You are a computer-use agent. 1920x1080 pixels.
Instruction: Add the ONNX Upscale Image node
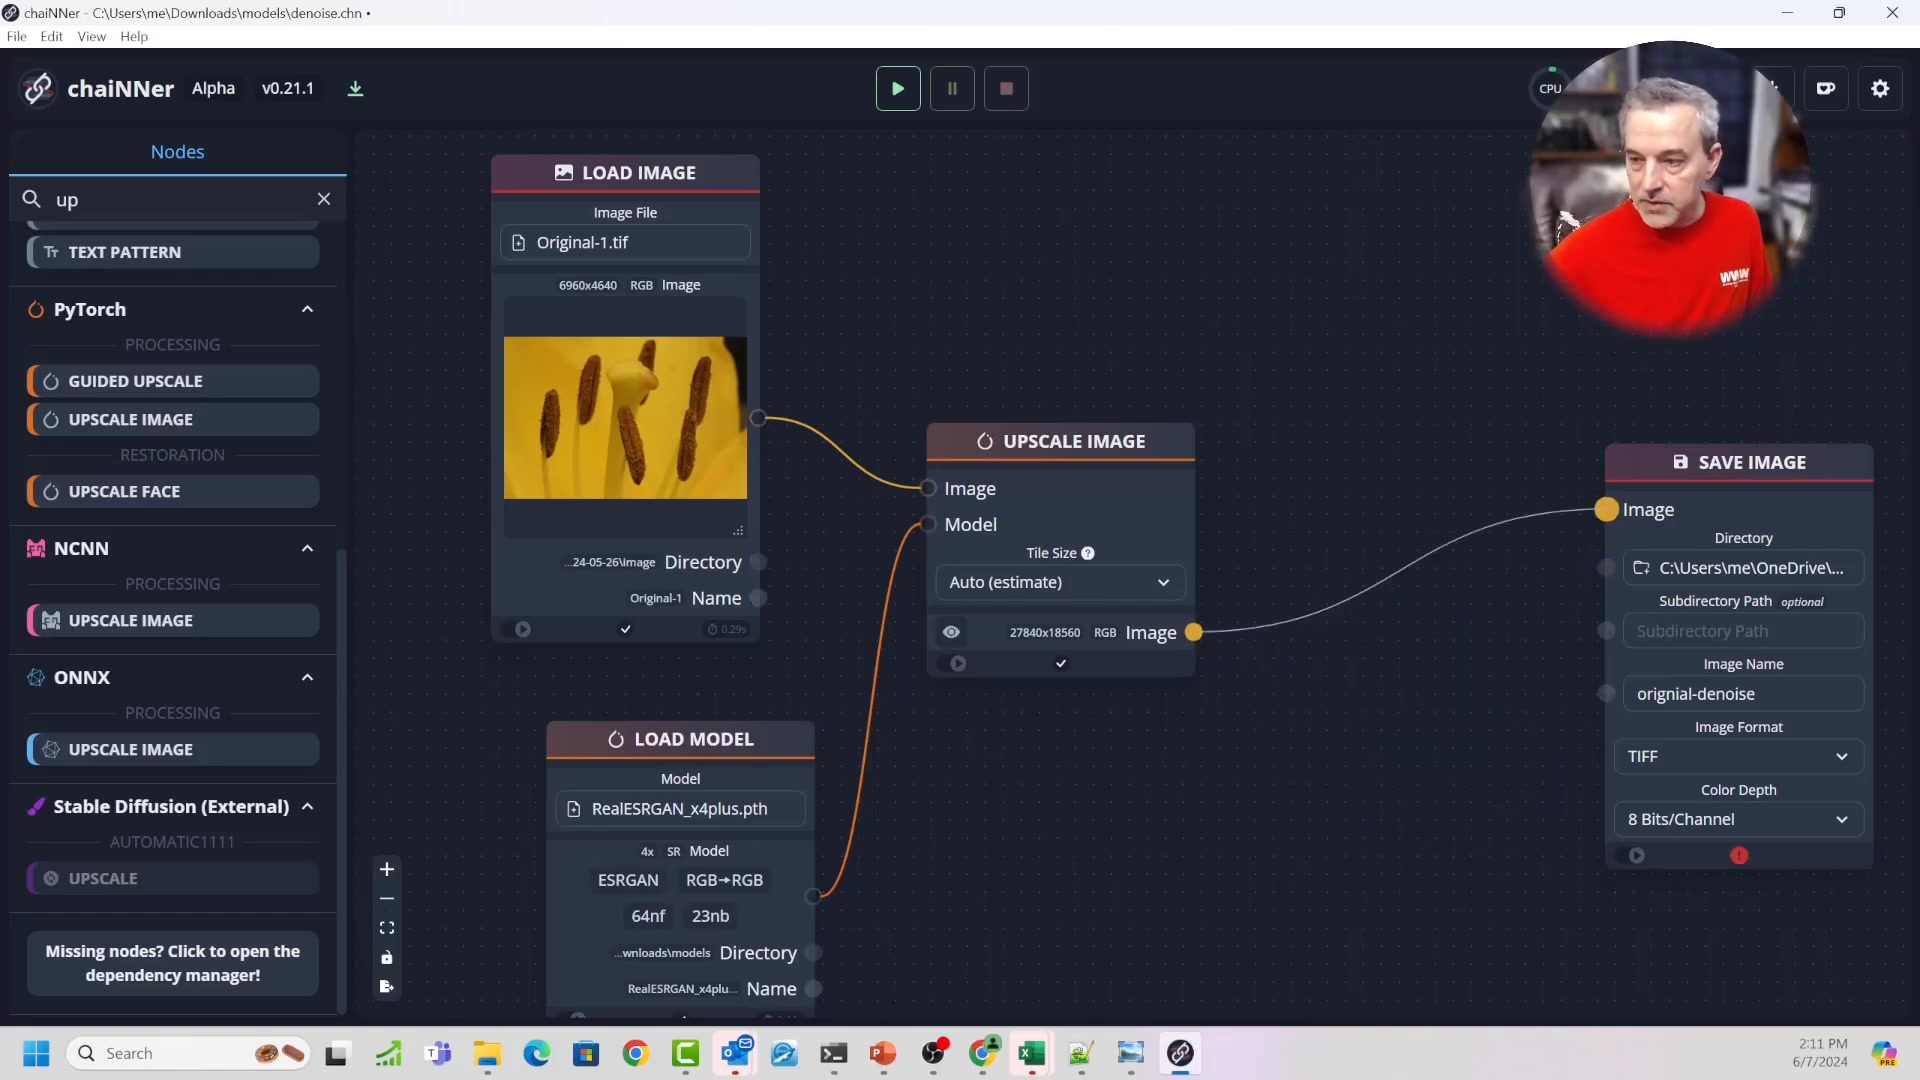(173, 749)
